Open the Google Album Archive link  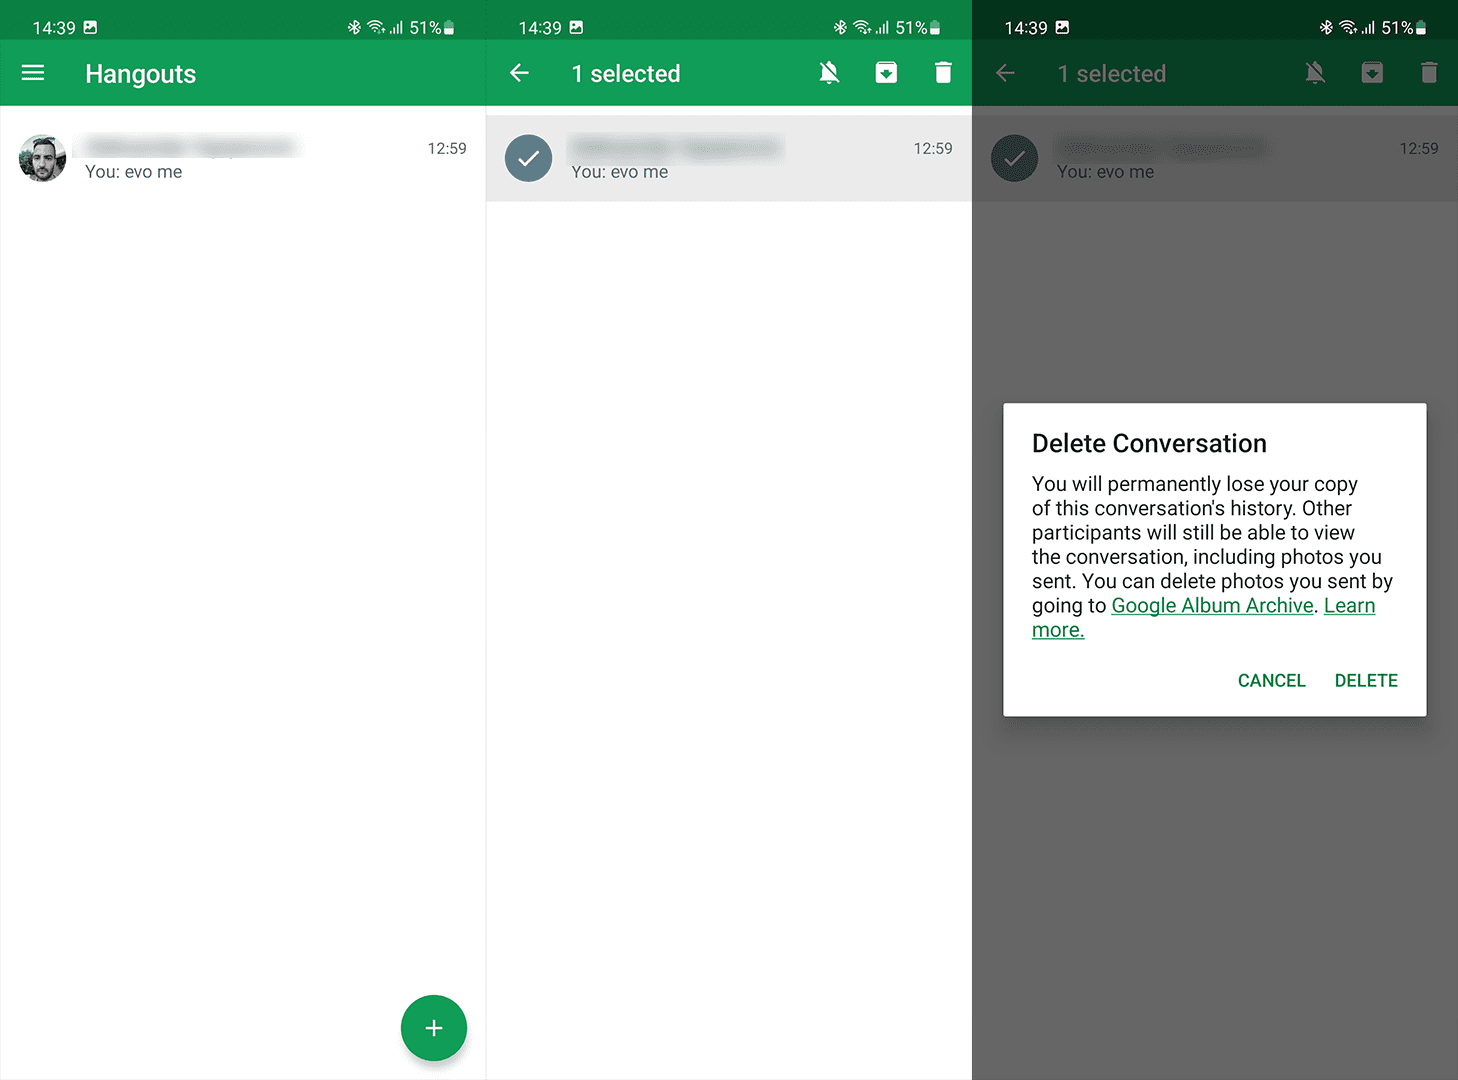(1212, 606)
